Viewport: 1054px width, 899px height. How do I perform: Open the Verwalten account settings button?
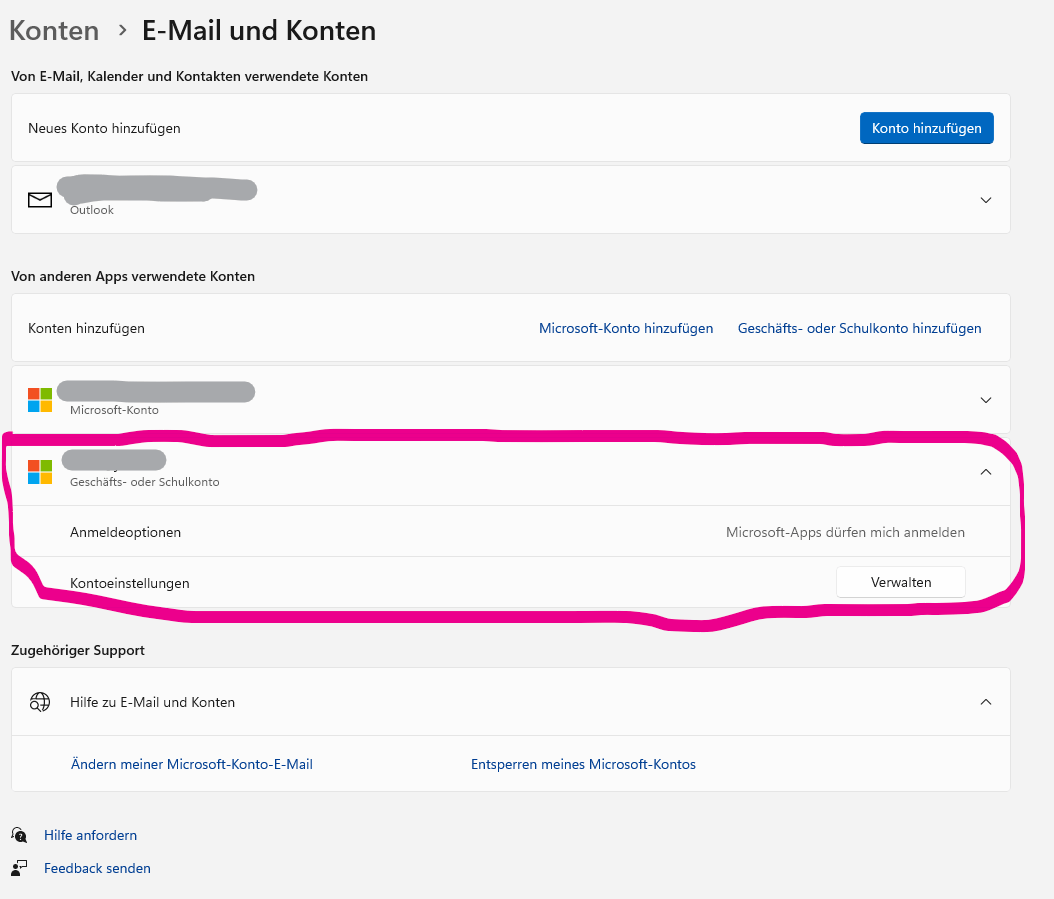click(901, 582)
